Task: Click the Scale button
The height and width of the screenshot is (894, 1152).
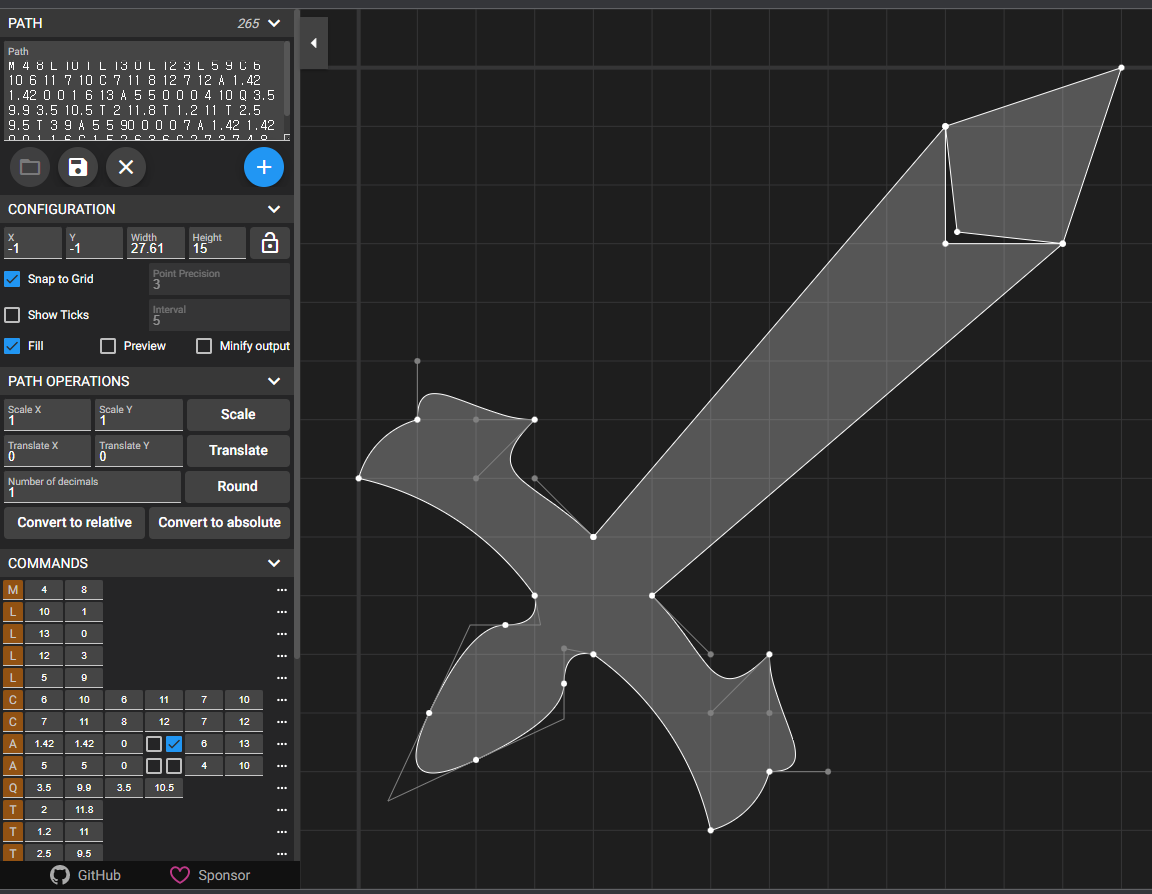Action: [x=238, y=414]
